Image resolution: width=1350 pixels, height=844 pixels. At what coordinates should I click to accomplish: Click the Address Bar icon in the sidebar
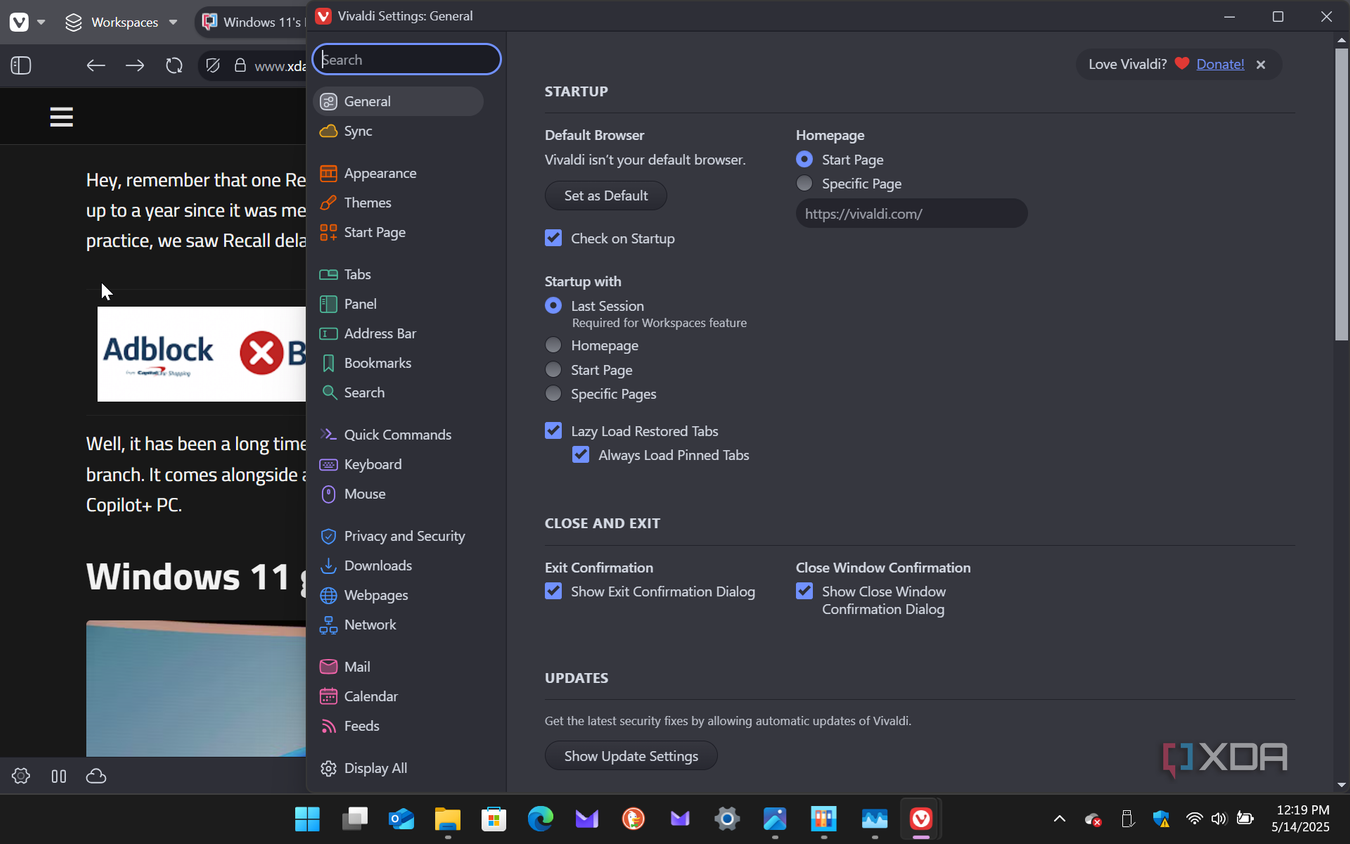[328, 333]
